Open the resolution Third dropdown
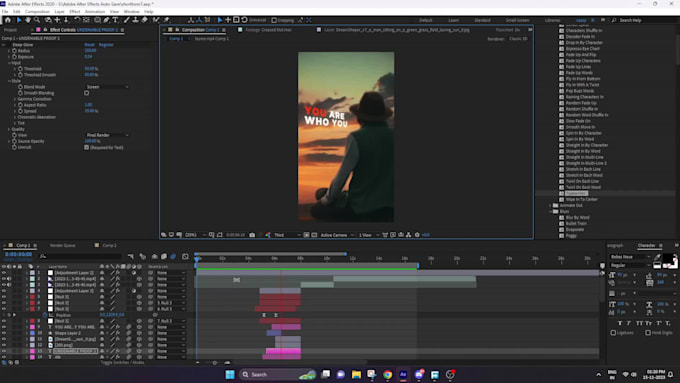 (x=287, y=235)
